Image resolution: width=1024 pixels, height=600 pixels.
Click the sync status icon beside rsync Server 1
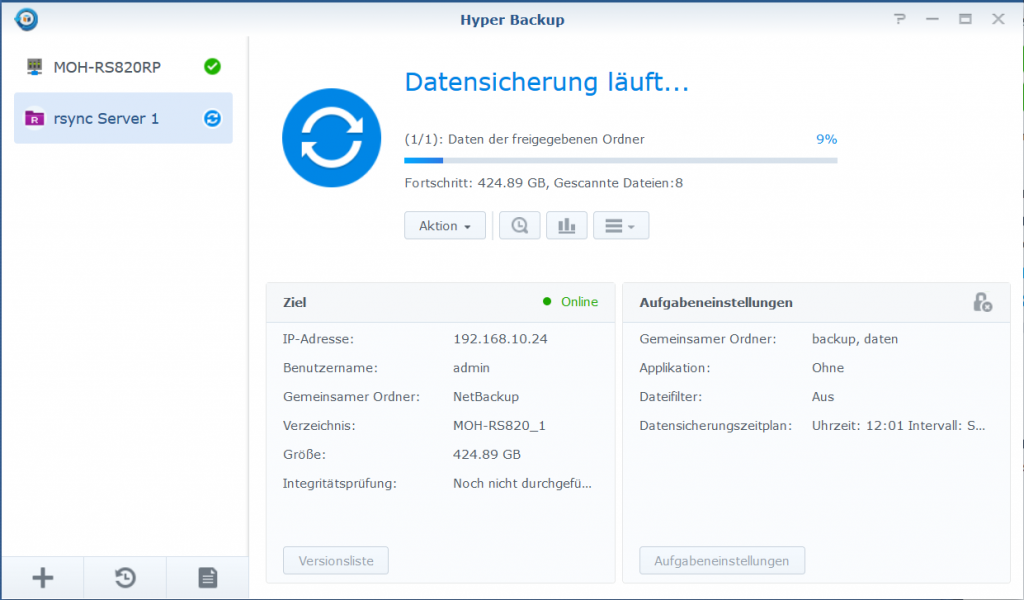[x=211, y=117]
